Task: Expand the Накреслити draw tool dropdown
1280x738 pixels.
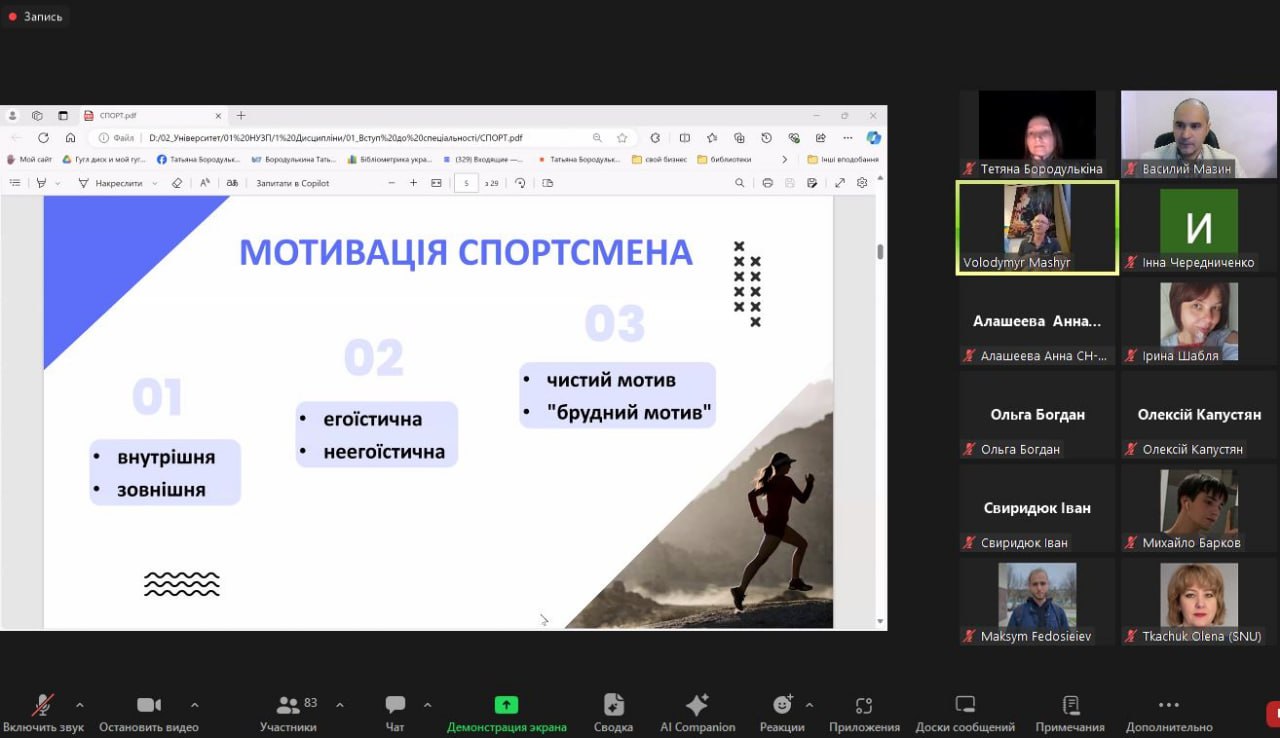Action: point(155,183)
